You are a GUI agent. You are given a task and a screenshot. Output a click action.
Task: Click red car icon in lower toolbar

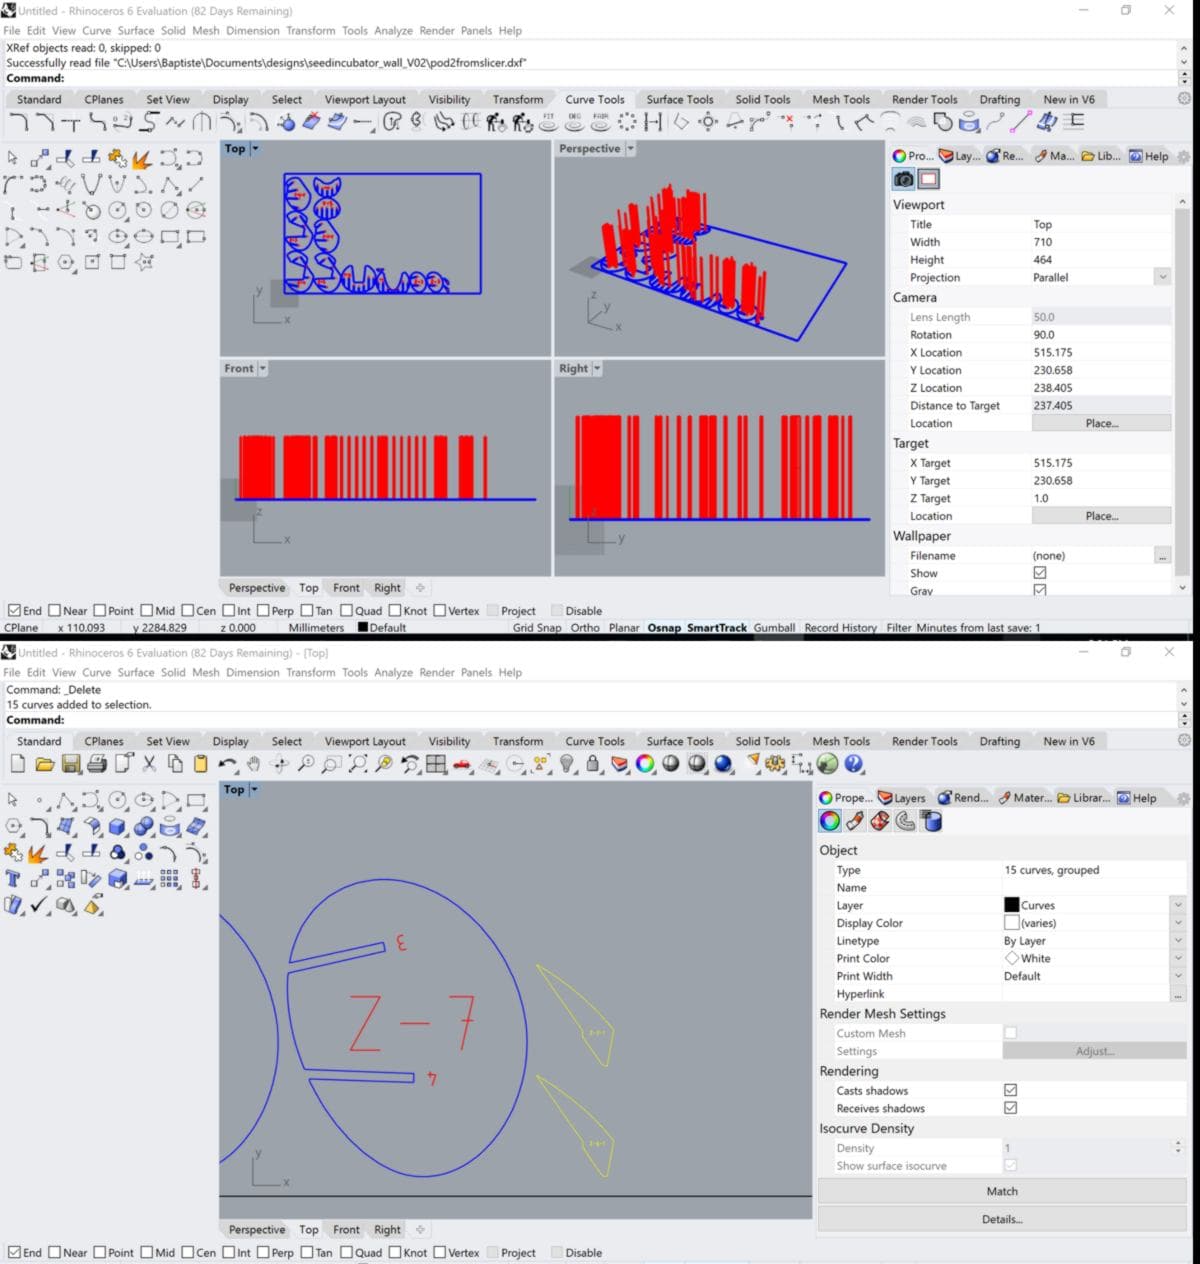[x=462, y=764]
